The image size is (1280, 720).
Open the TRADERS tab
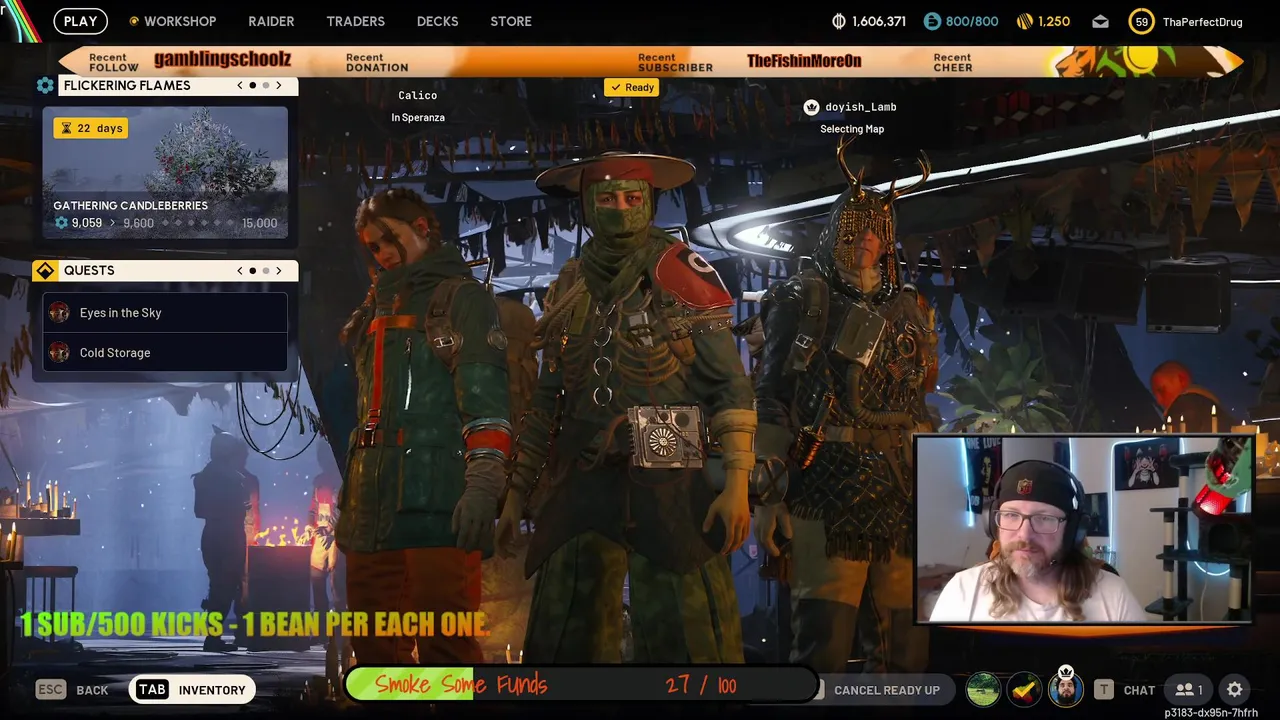tap(355, 21)
